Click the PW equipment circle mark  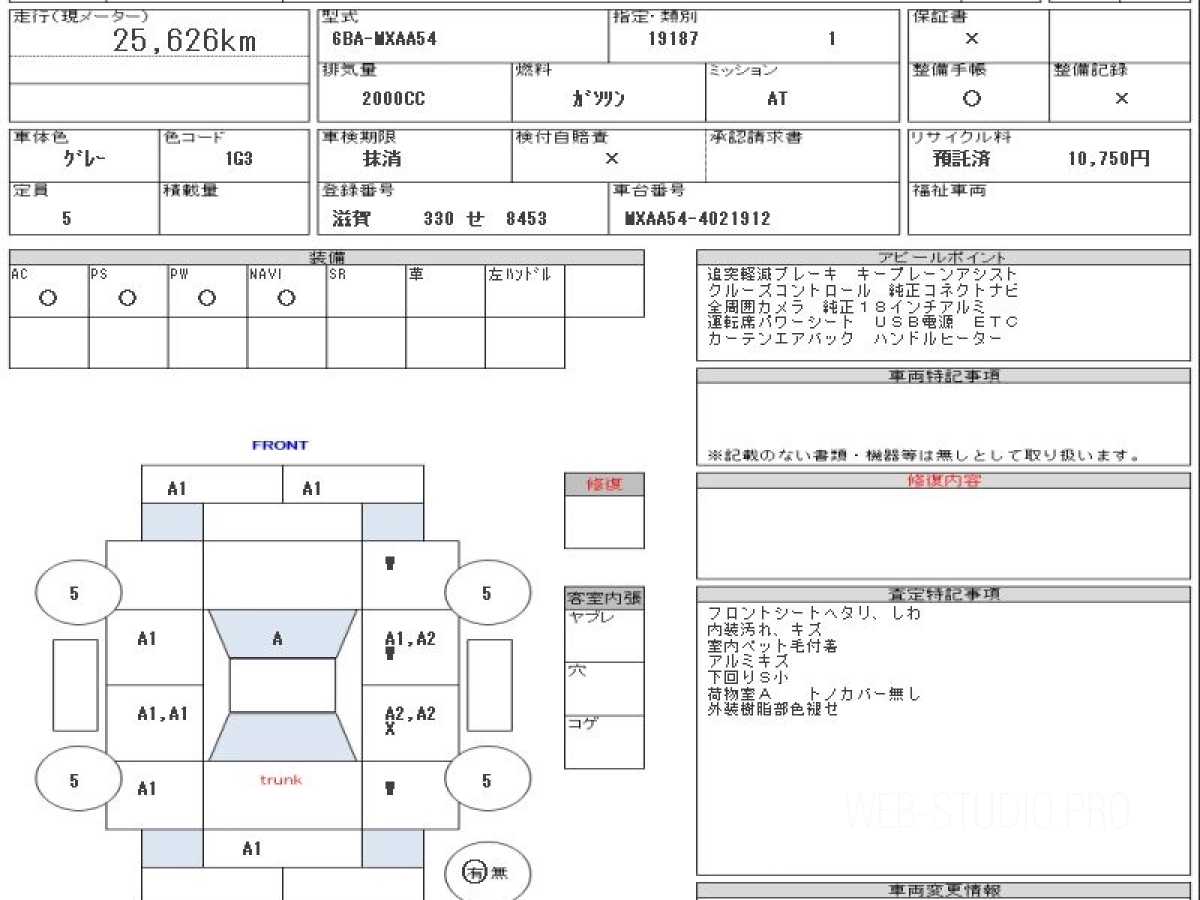tap(207, 298)
